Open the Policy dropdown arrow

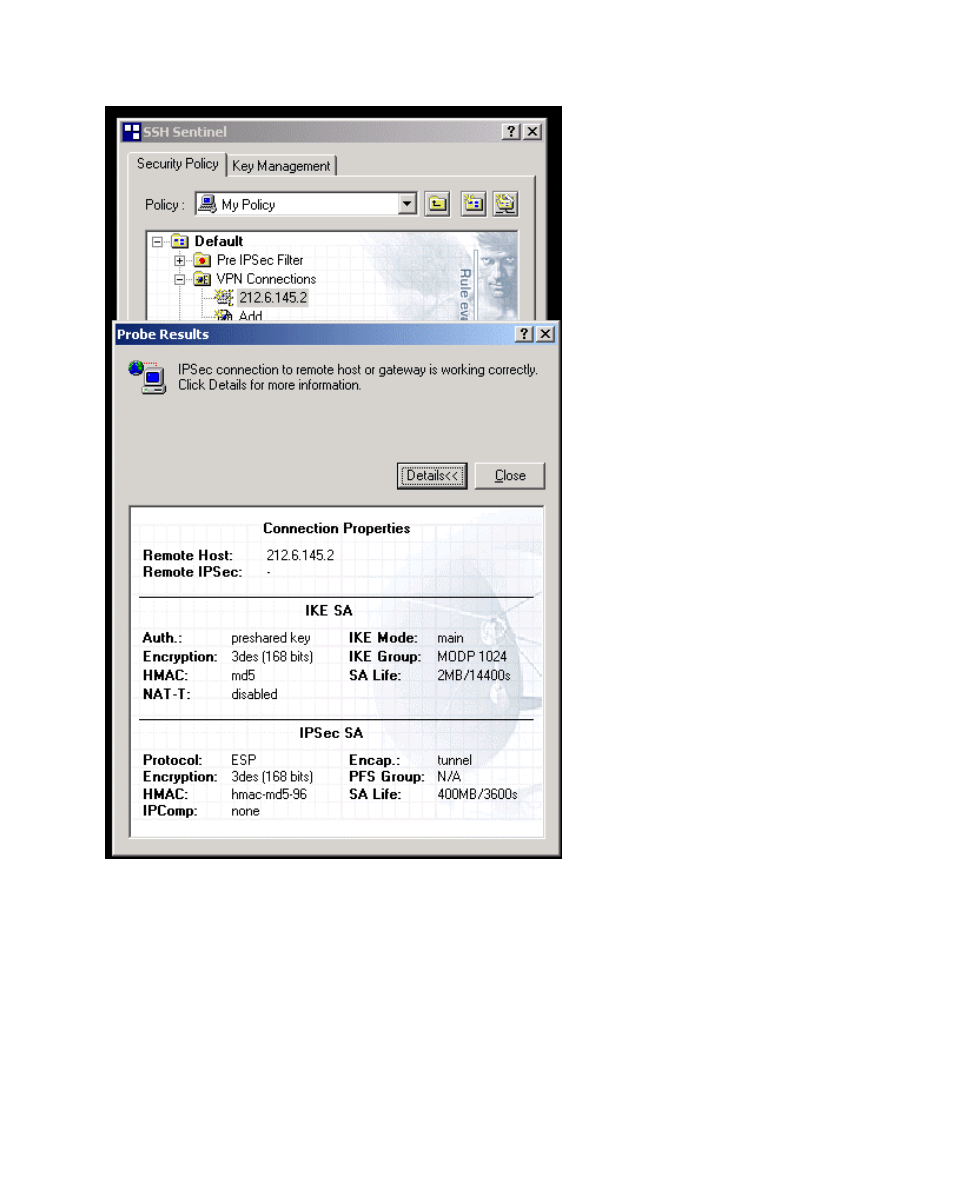pyautogui.click(x=407, y=204)
